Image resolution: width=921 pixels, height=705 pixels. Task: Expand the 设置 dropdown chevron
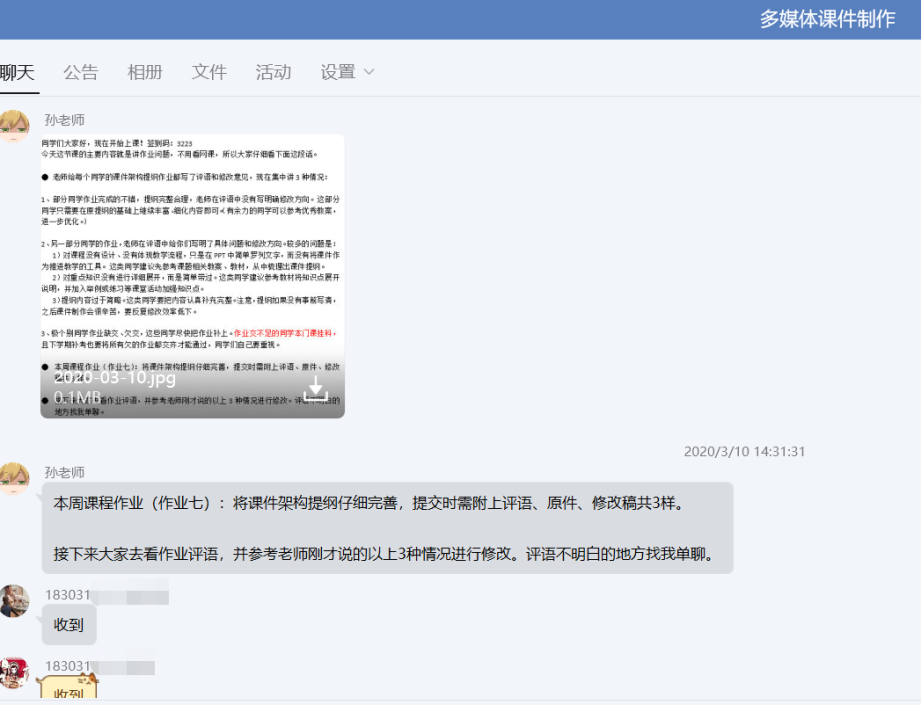pyautogui.click(x=369, y=72)
